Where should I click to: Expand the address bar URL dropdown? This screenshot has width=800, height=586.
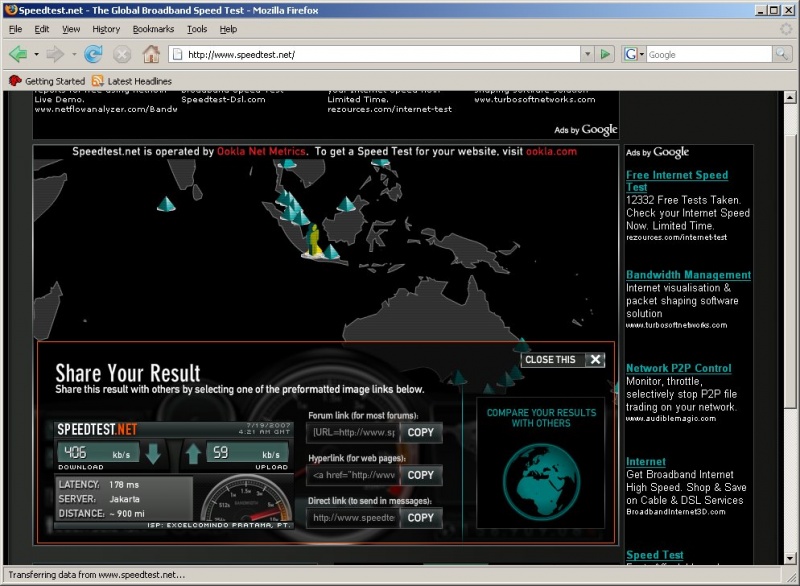587,54
